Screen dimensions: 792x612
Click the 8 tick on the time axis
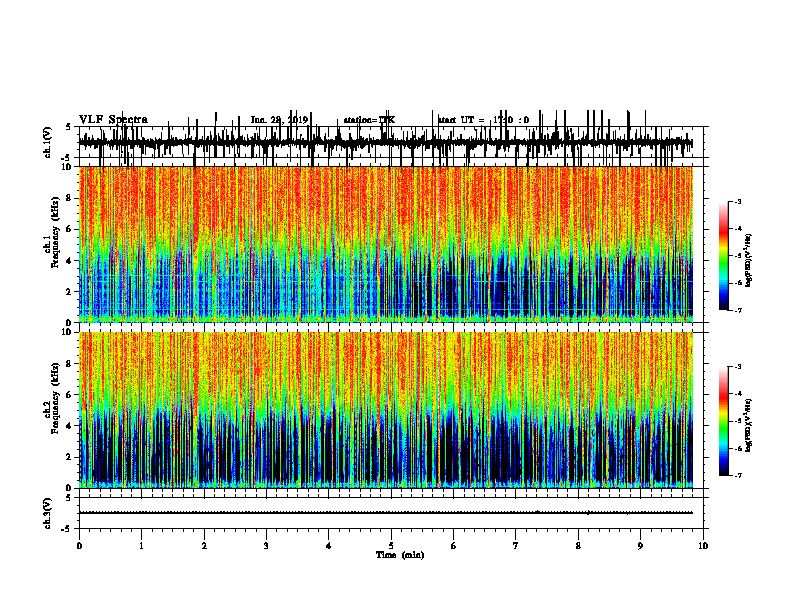(578, 546)
